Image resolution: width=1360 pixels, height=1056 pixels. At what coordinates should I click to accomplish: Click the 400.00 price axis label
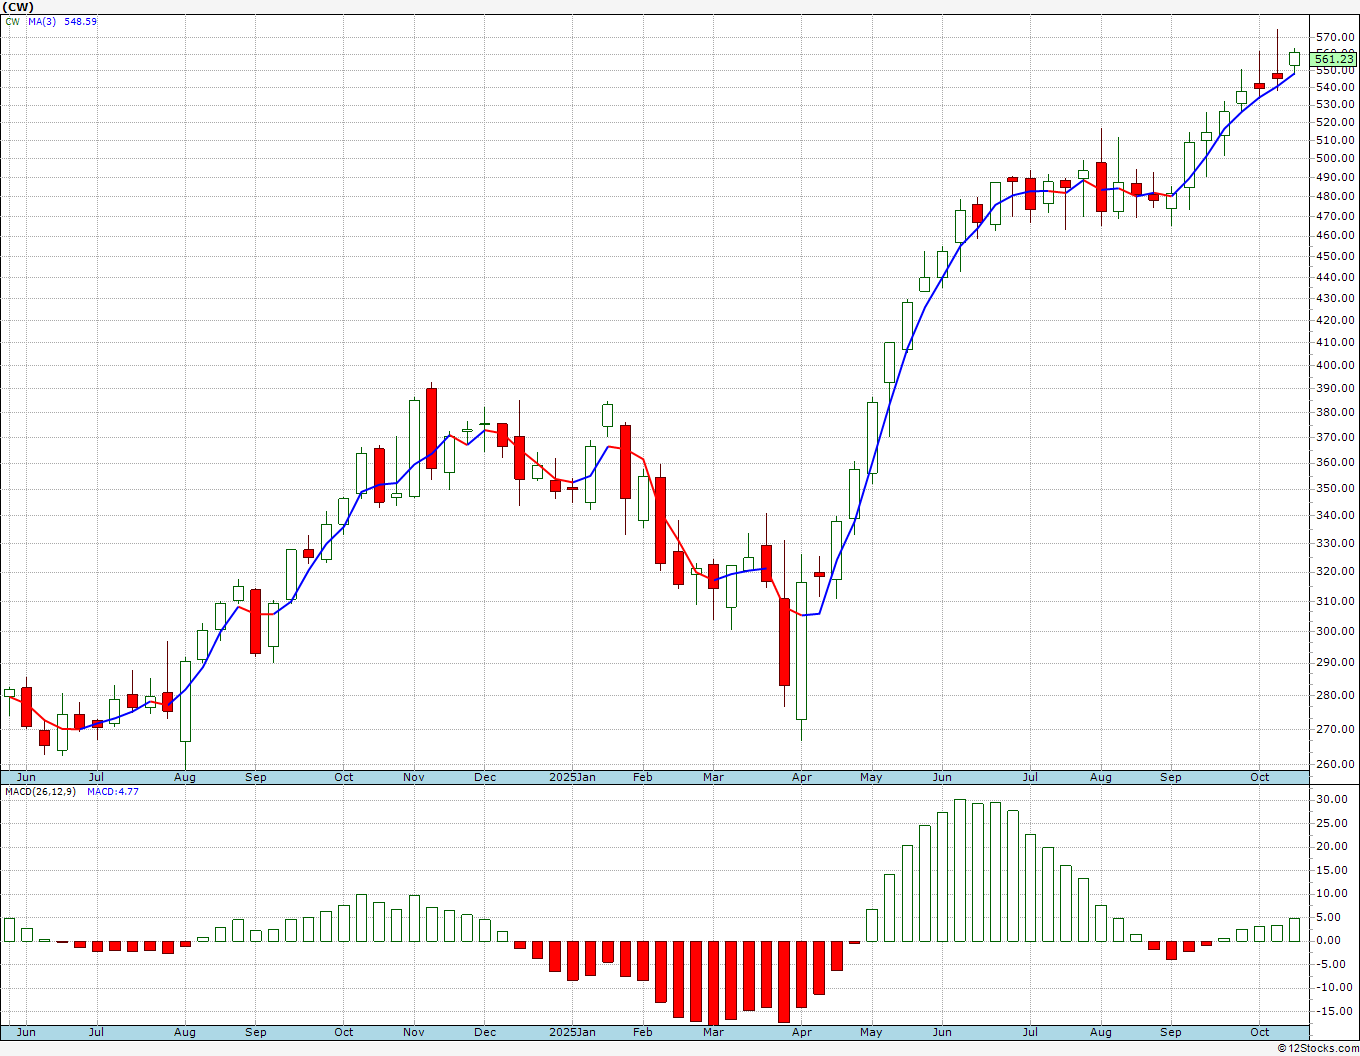coord(1335,366)
